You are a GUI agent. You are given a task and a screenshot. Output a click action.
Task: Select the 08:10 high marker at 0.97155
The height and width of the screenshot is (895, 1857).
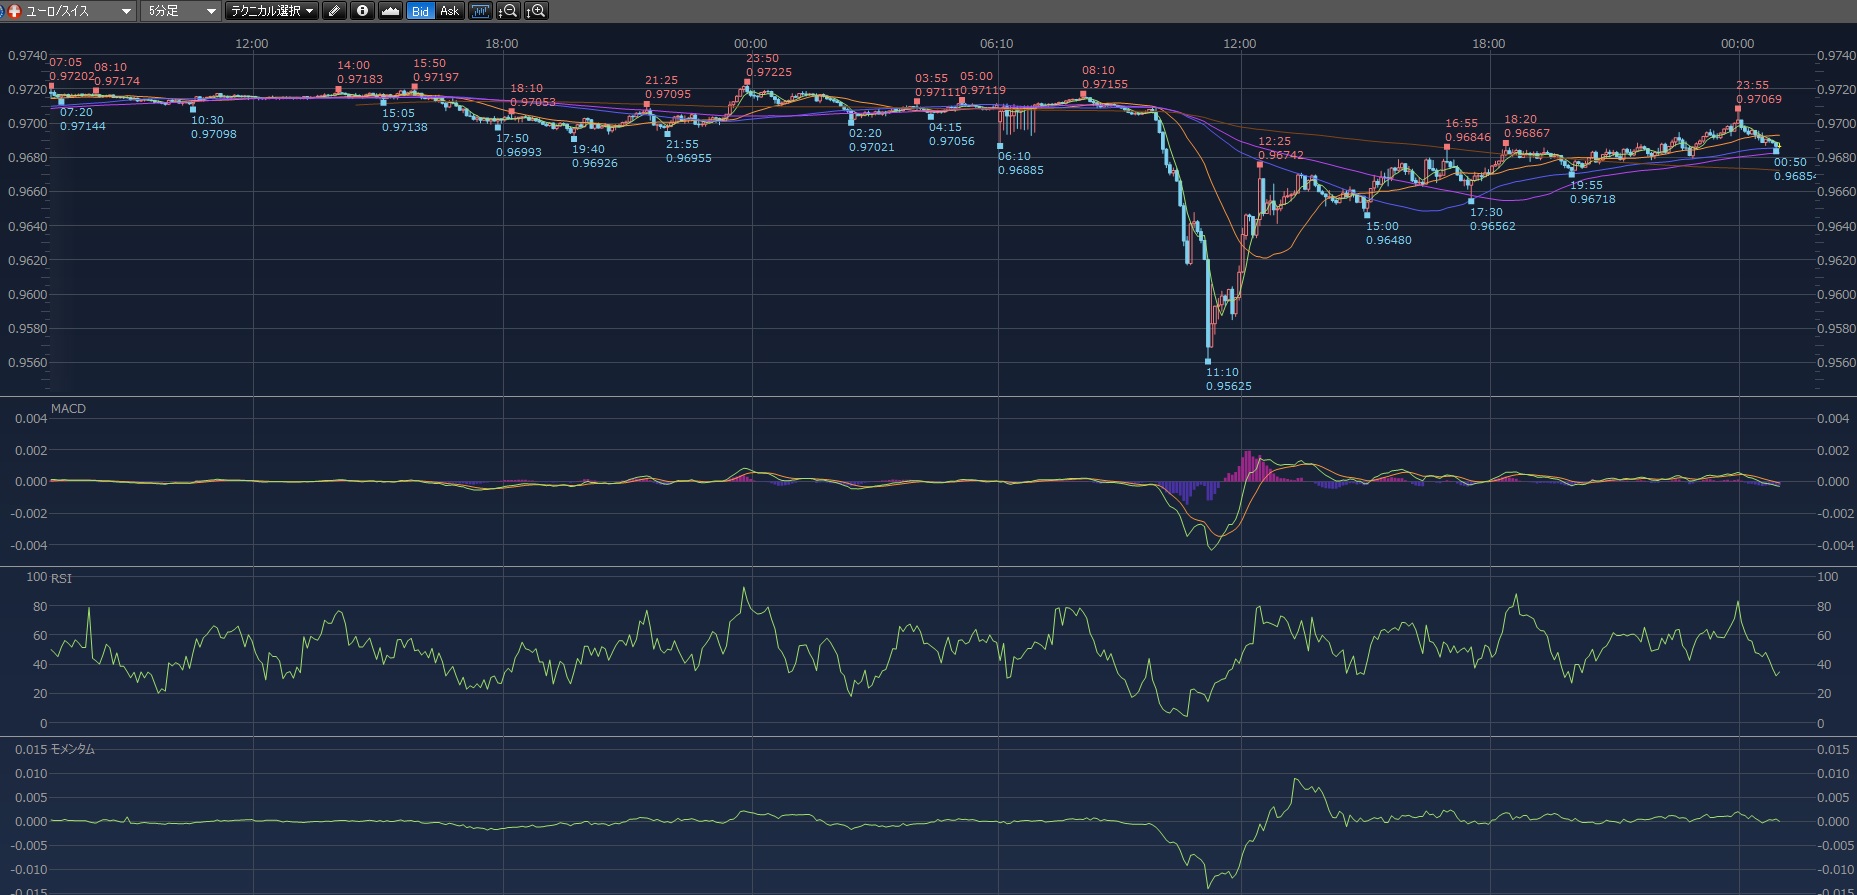click(x=1083, y=94)
